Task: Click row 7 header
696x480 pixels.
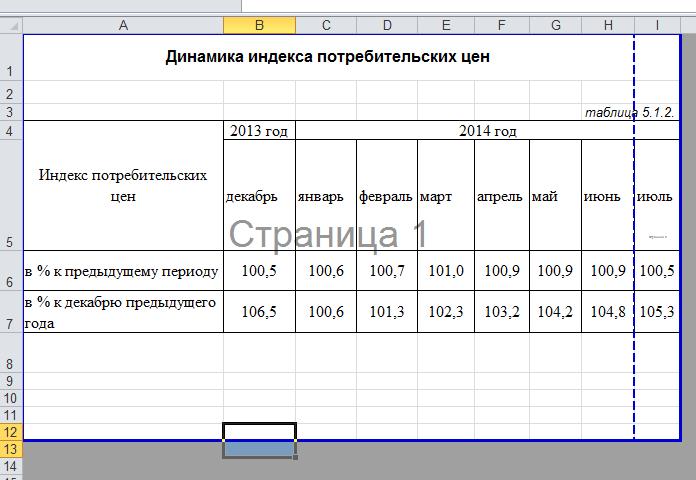Action: tap(10, 312)
